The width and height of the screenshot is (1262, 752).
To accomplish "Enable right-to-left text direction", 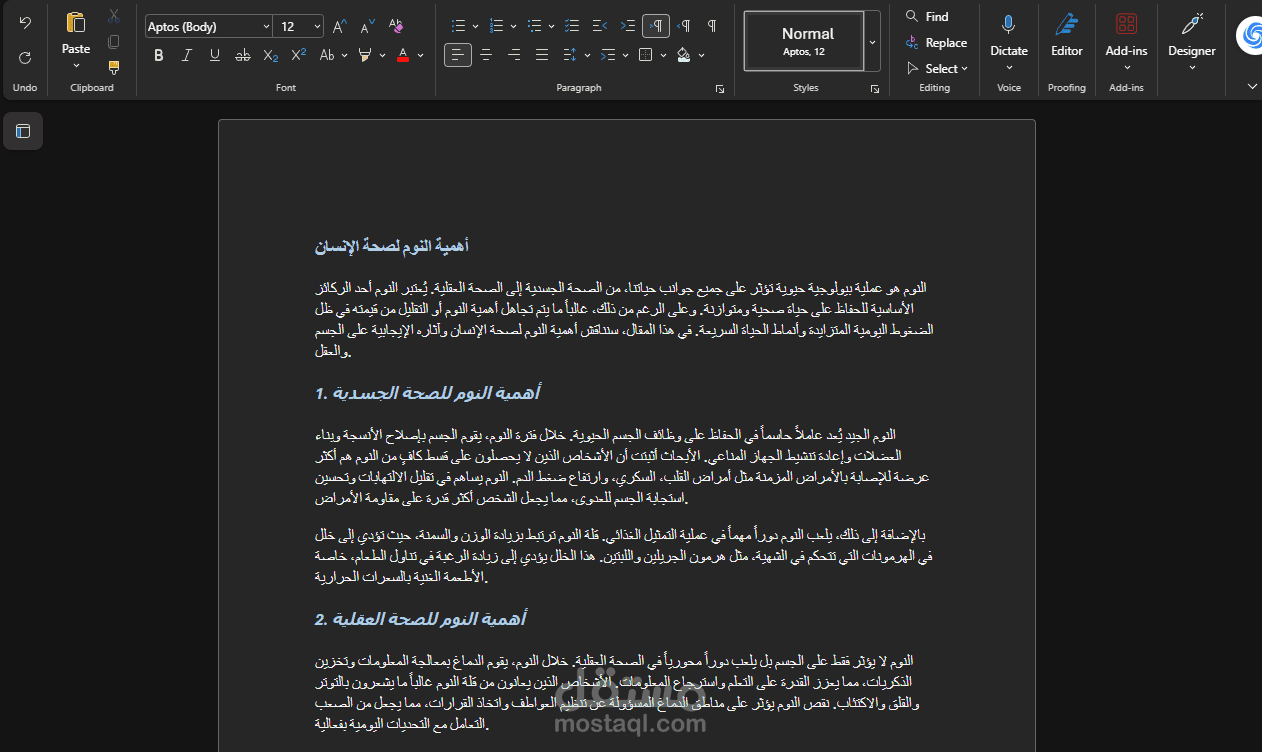I will pyautogui.click(x=684, y=25).
